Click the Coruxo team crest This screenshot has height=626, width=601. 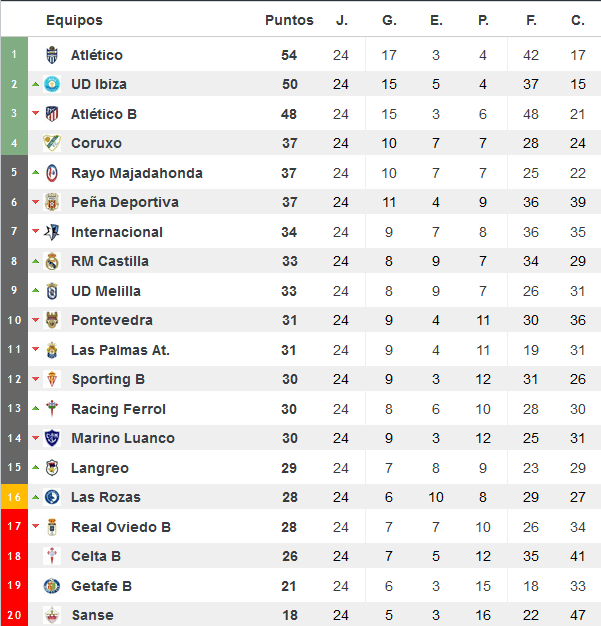[x=52, y=143]
